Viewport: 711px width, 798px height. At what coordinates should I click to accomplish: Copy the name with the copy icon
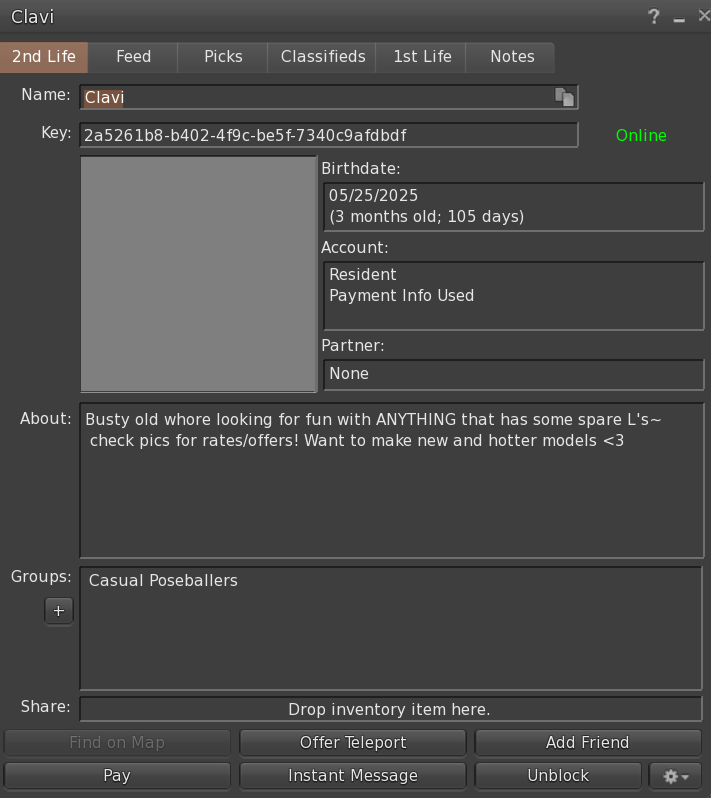tap(564, 97)
